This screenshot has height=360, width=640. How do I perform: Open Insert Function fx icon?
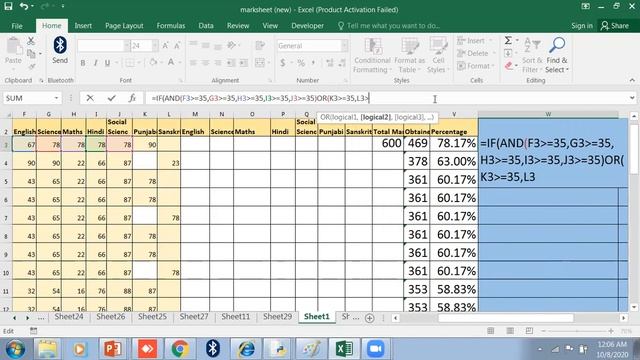[132, 98]
